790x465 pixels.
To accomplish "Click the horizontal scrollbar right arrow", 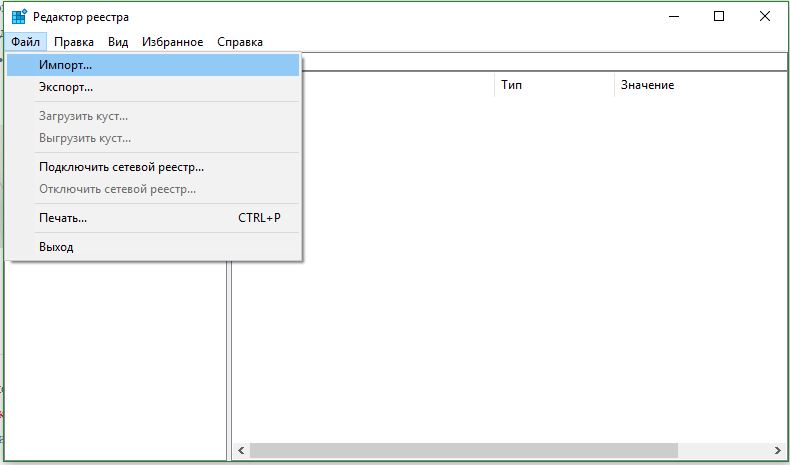I will pyautogui.click(x=777, y=450).
